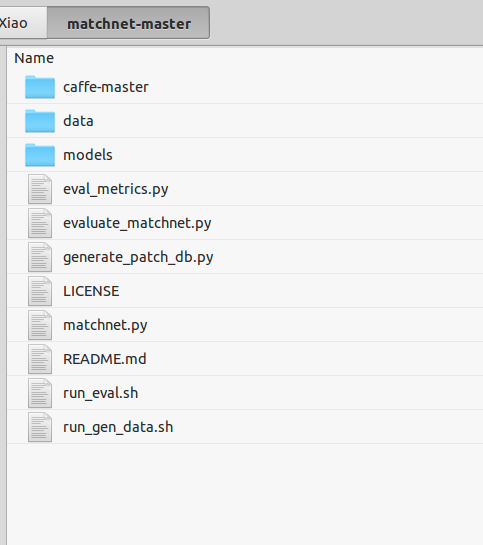The height and width of the screenshot is (545, 483).
Task: Click the README.md file icon
Action: (40, 359)
